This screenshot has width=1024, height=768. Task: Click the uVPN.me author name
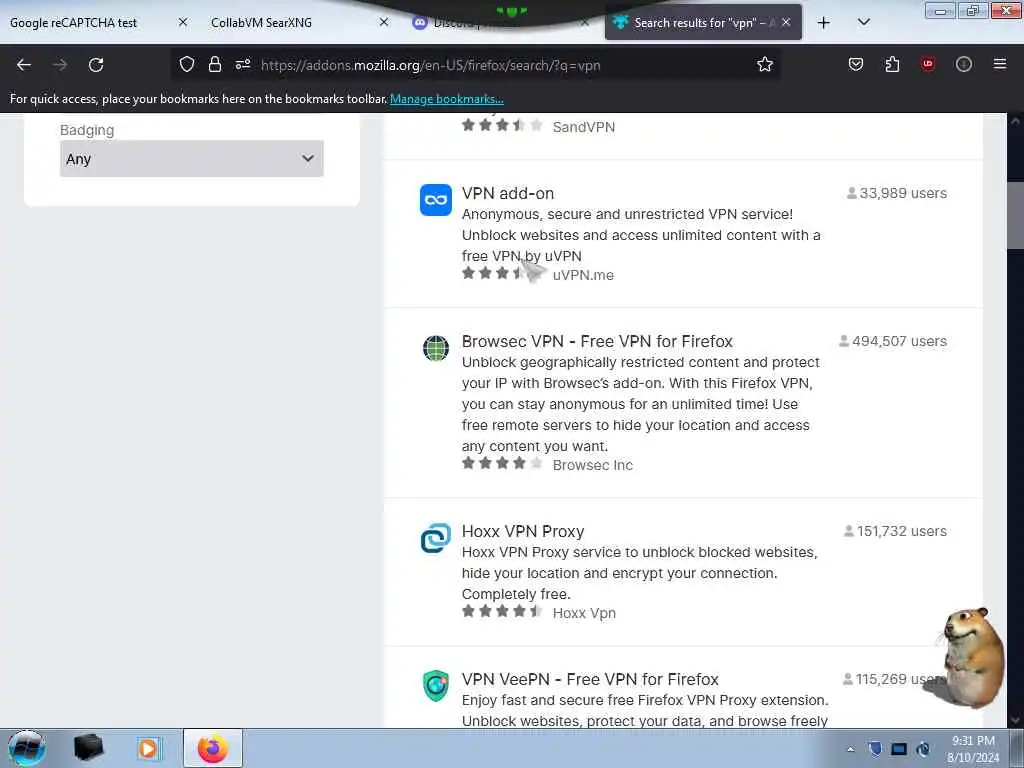click(583, 275)
